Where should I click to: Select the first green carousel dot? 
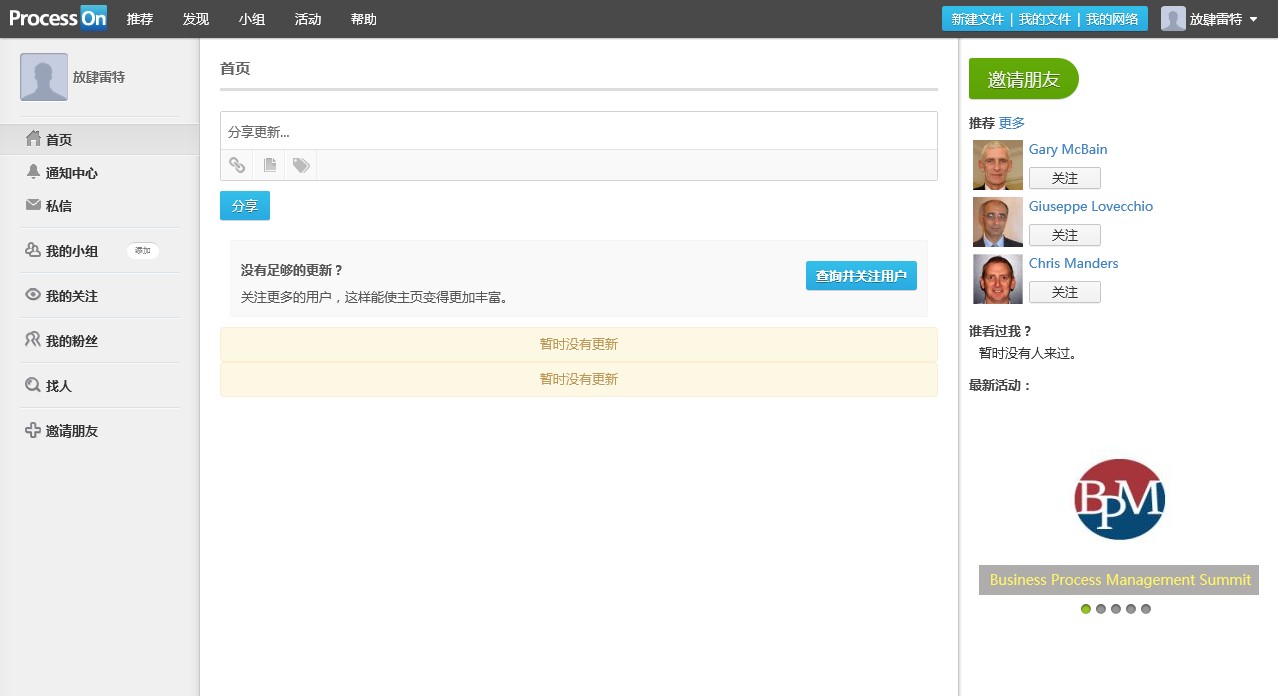click(1086, 609)
